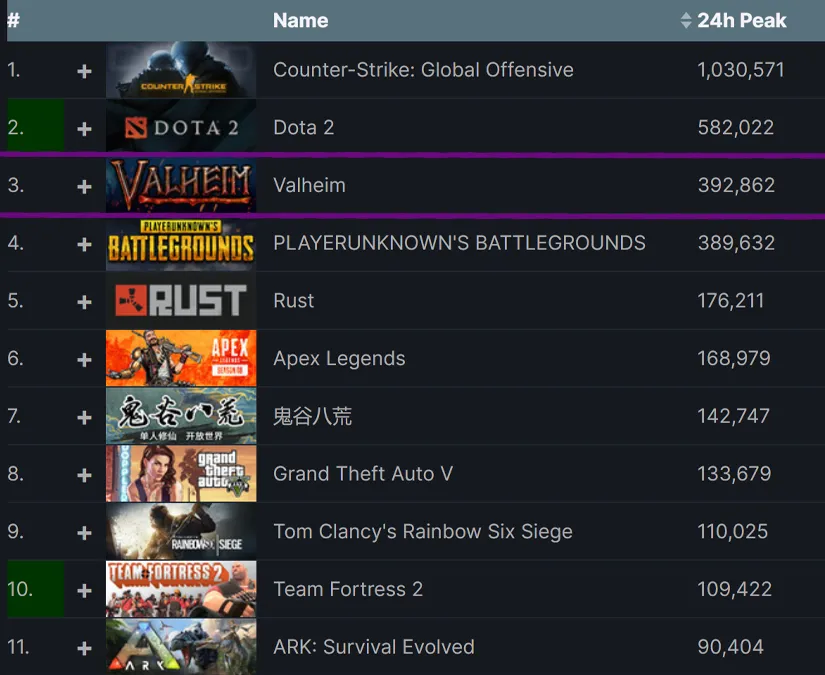Viewport: 825px width, 675px height.
Task: Open the Valheim logo thumbnail
Action: pyautogui.click(x=181, y=186)
